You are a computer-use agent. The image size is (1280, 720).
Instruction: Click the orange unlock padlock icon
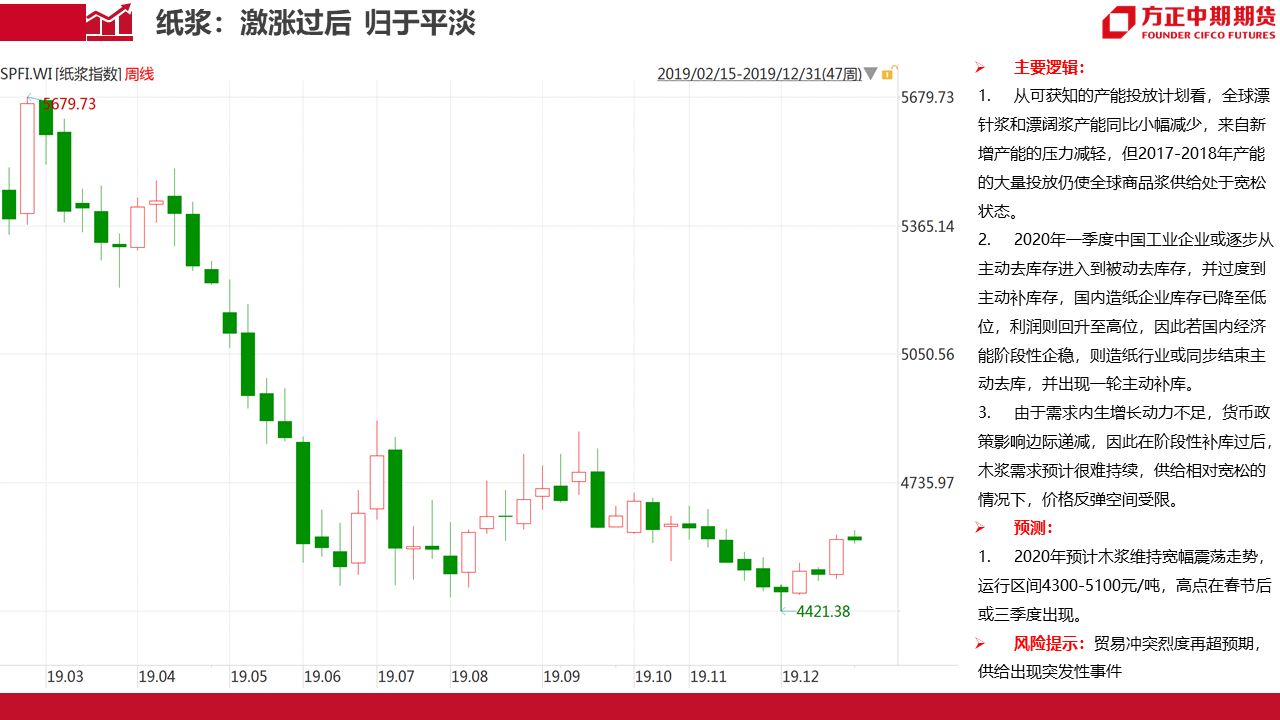pos(889,73)
